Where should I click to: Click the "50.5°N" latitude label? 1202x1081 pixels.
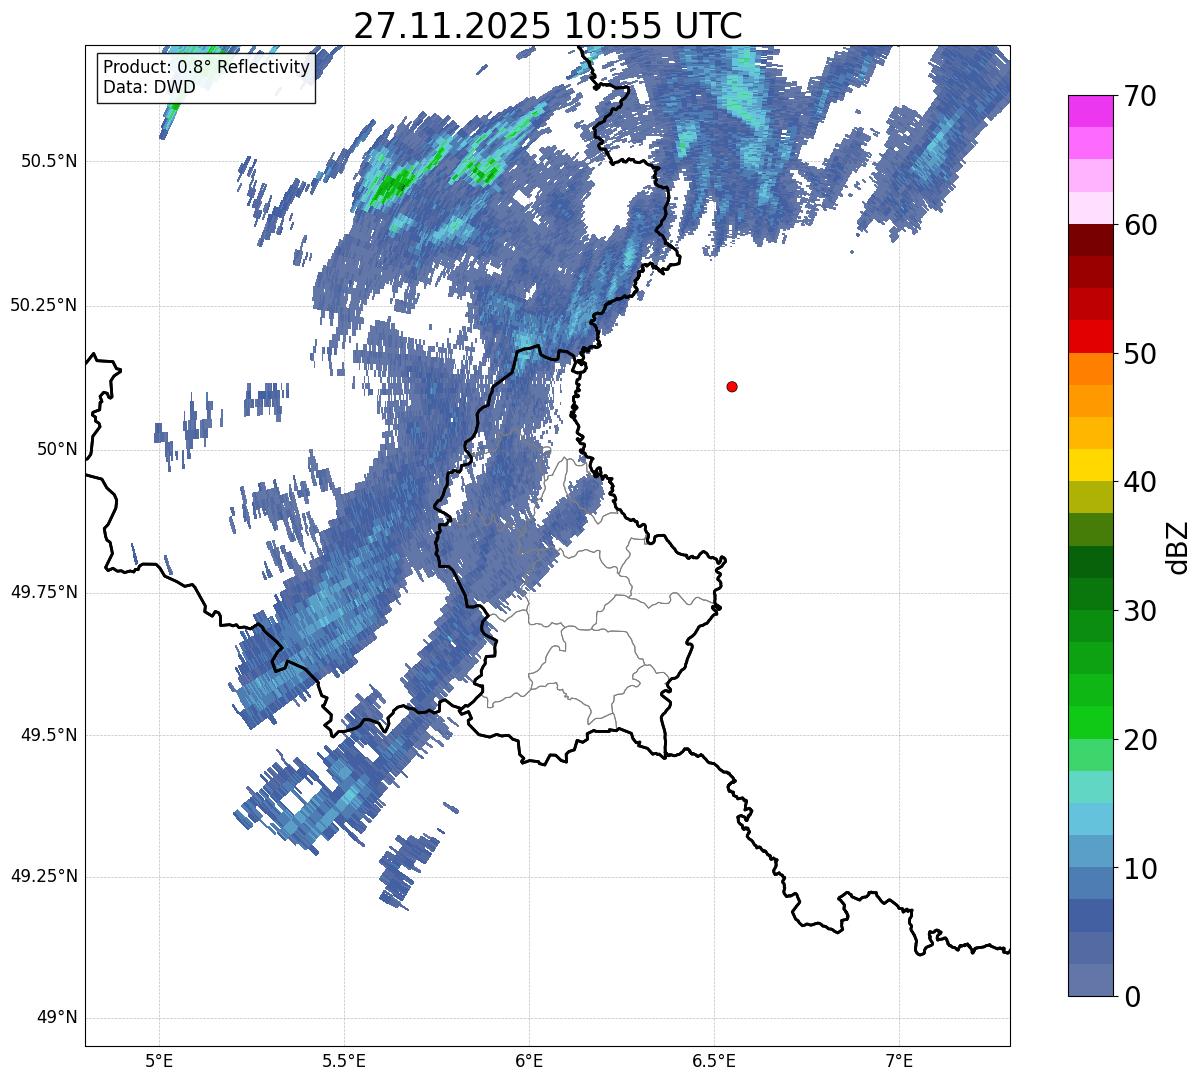[49, 162]
